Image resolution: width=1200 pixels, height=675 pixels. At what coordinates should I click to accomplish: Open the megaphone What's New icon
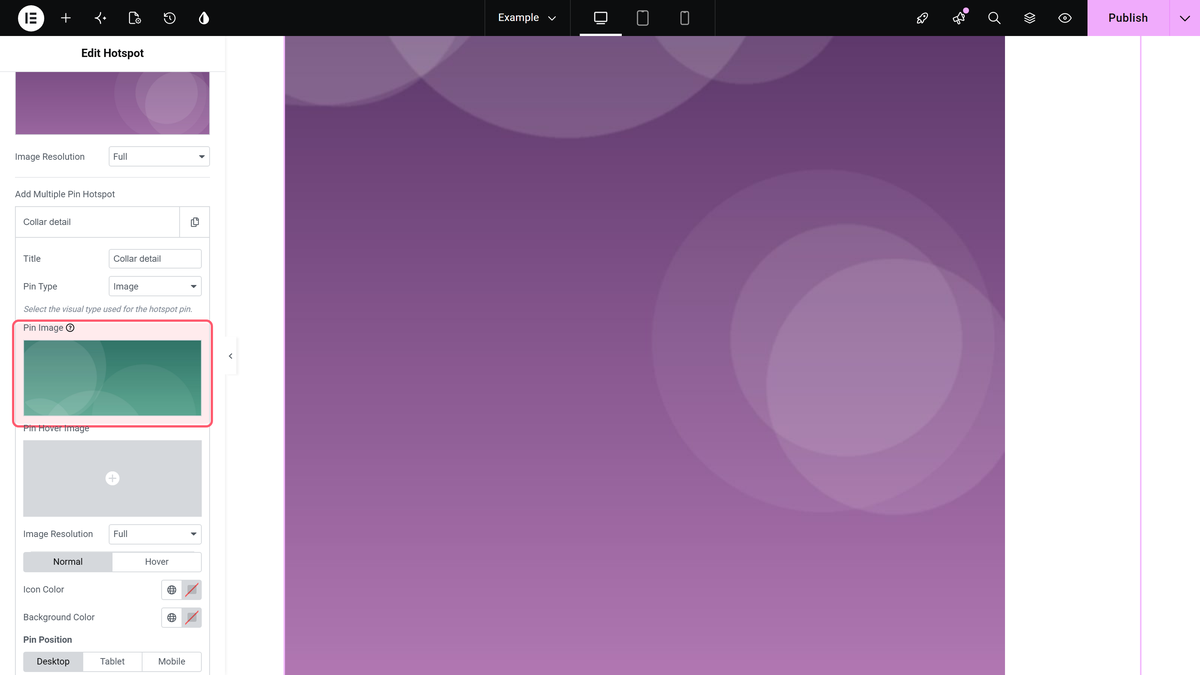(959, 18)
